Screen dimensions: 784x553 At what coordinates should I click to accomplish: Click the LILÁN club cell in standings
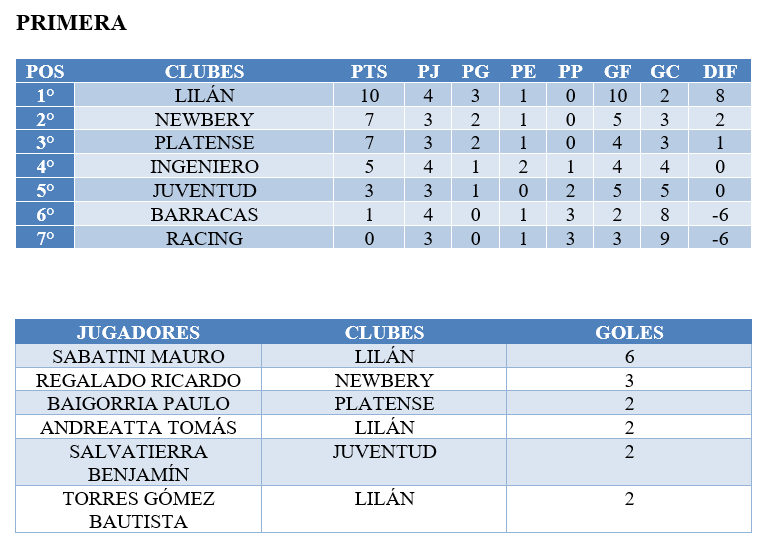point(204,95)
